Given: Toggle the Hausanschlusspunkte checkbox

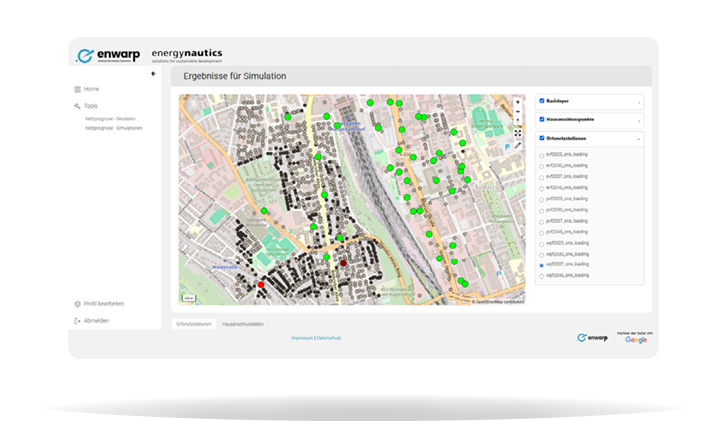Looking at the screenshot, I should pos(542,119).
